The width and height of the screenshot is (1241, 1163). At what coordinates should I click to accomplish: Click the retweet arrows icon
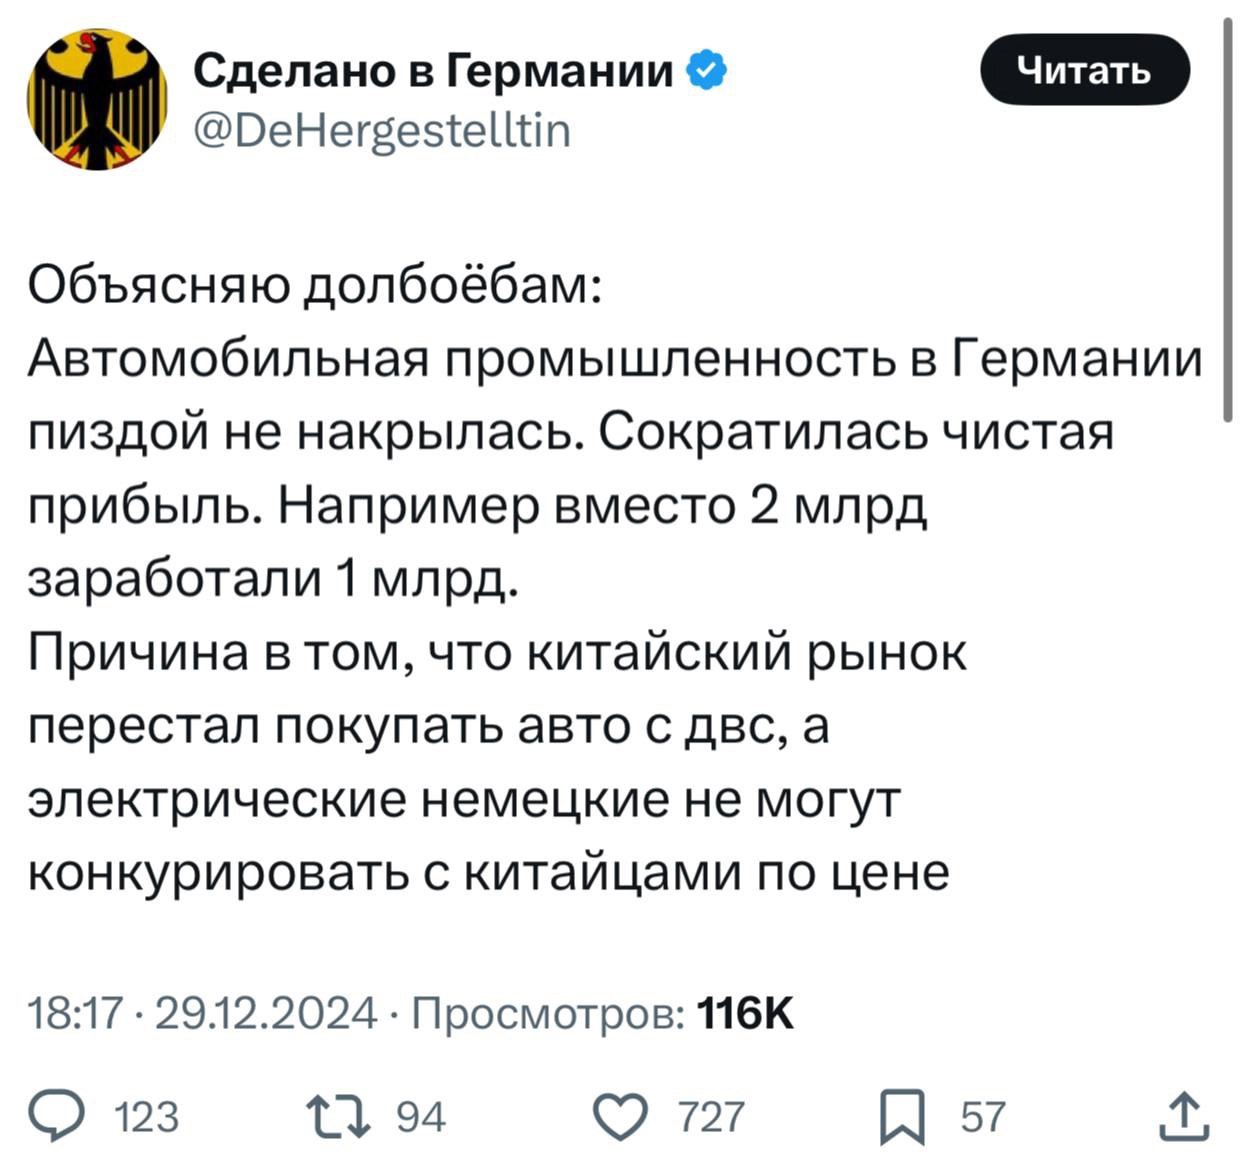(338, 1115)
